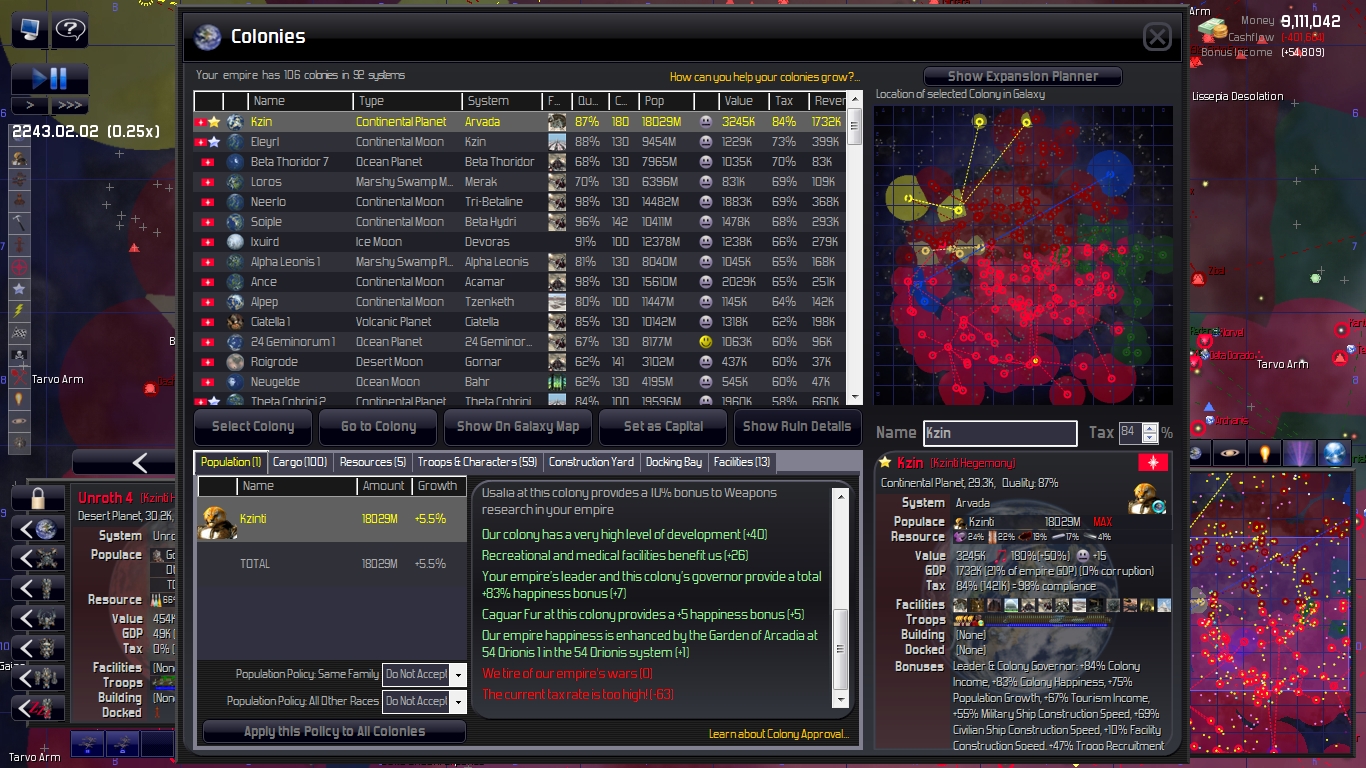The image size is (1366, 768).
Task: Increase the Tax value with the up stepper
Action: tap(1150, 428)
